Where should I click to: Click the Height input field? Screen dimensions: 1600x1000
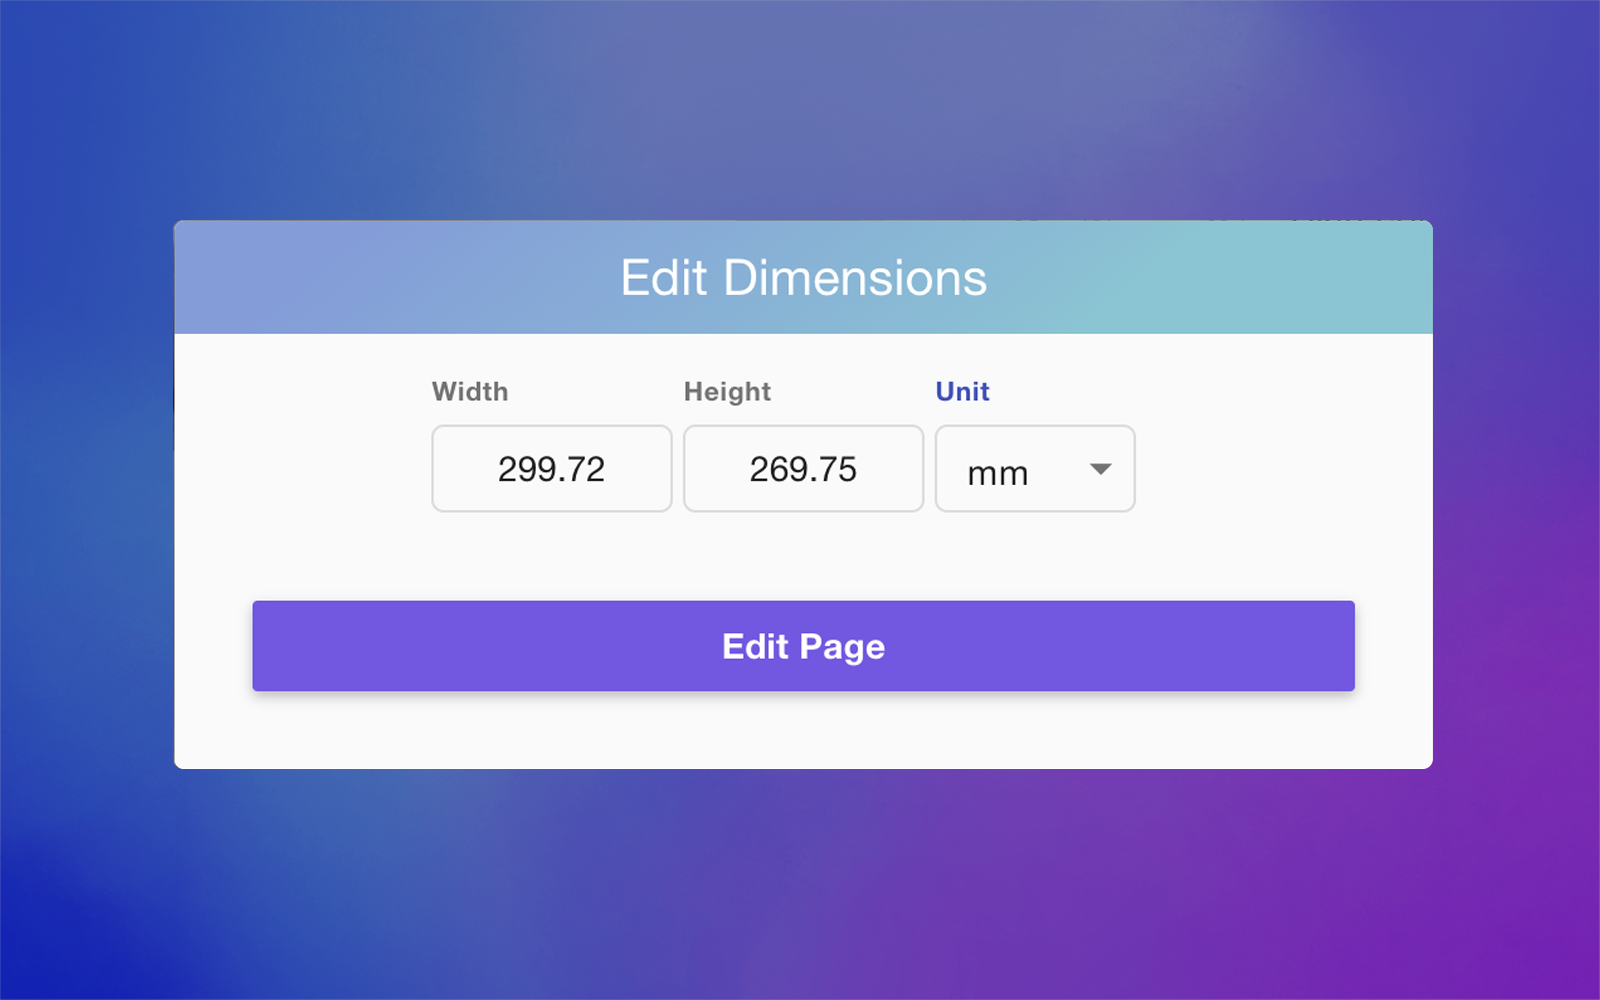tap(803, 469)
